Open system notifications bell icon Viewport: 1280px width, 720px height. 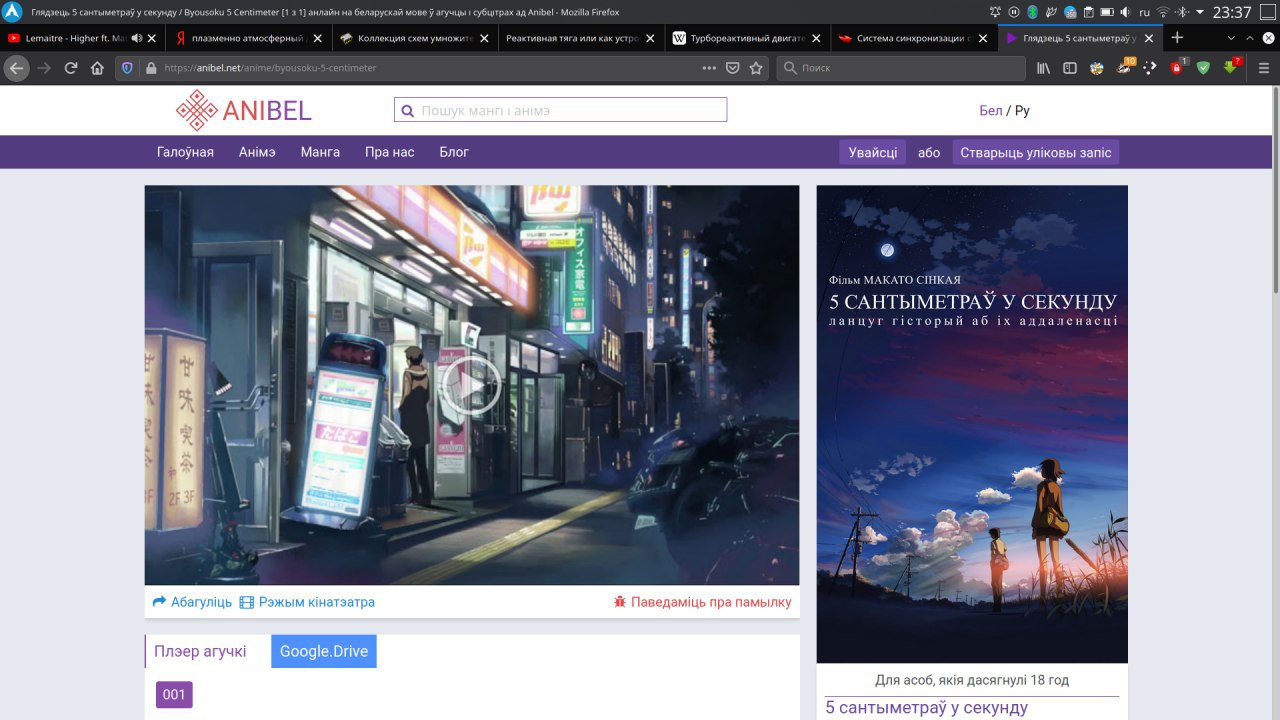click(995, 12)
